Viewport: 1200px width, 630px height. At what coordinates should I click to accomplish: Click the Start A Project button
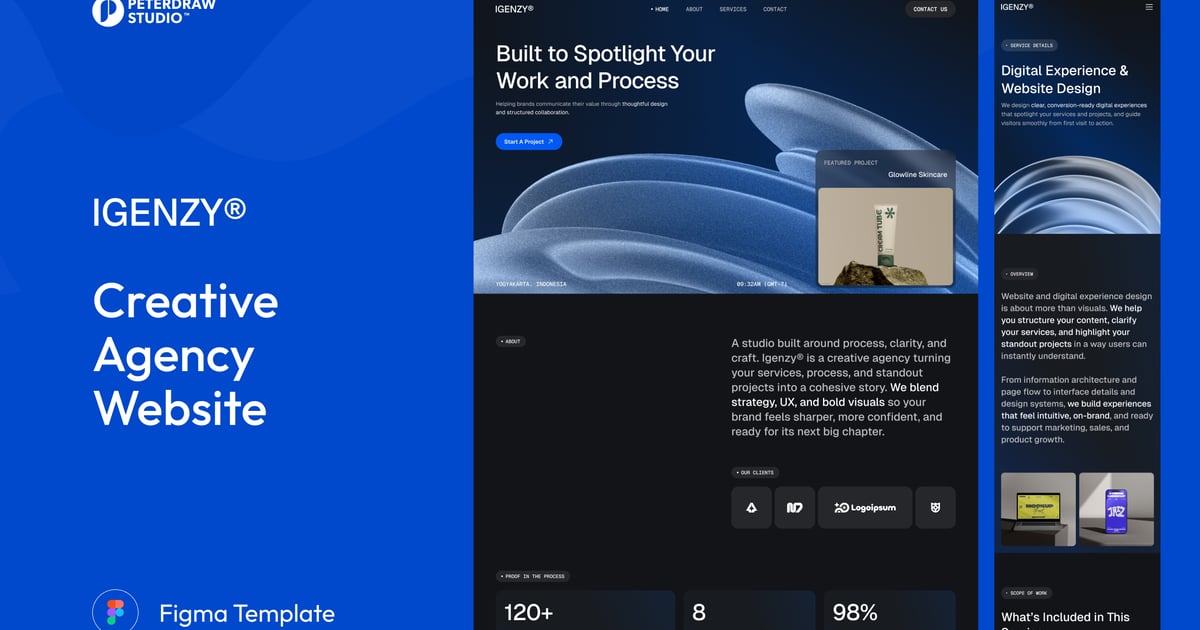(528, 142)
